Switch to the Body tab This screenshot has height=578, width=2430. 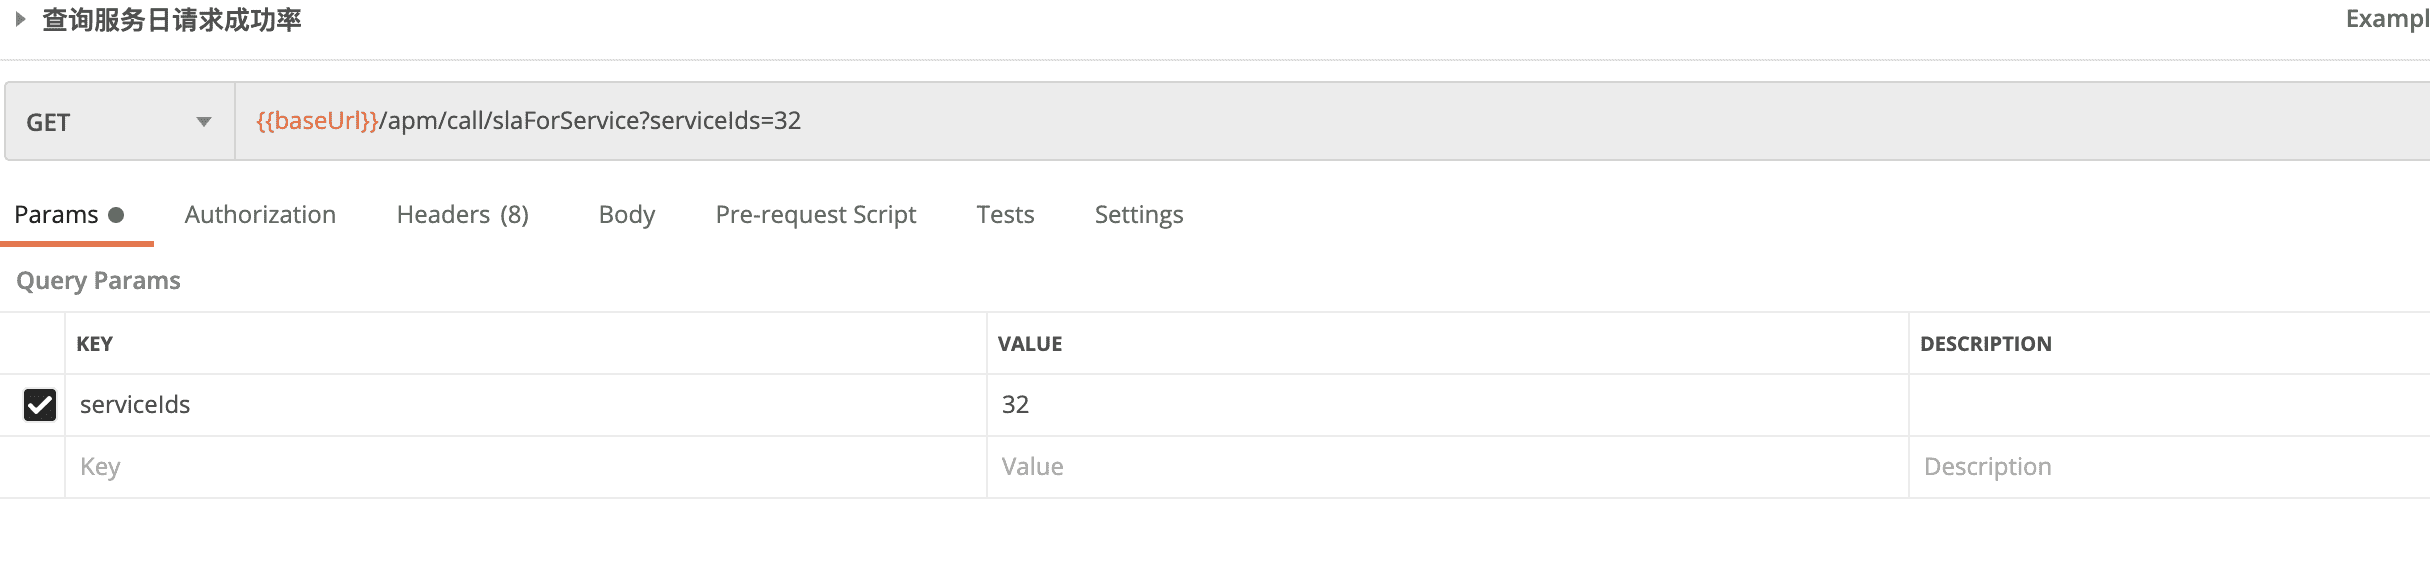627,215
